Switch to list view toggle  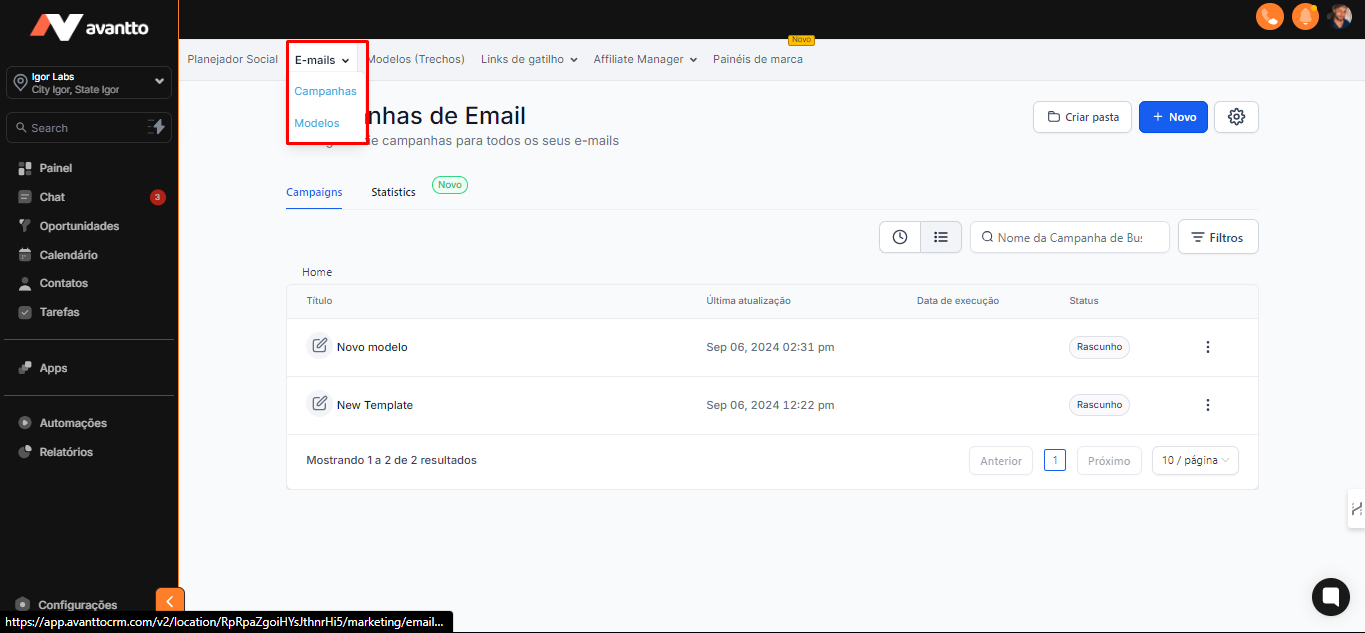(941, 237)
